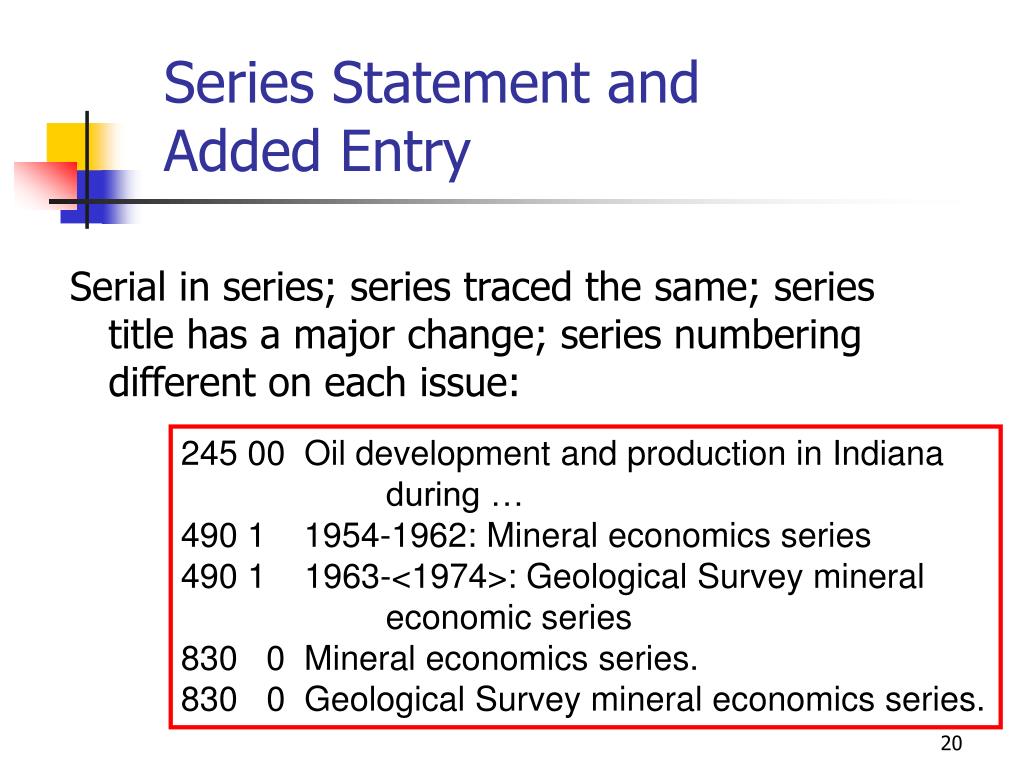Click the '245 00' field tag
1024x768 pixels.
pyautogui.click(x=232, y=454)
